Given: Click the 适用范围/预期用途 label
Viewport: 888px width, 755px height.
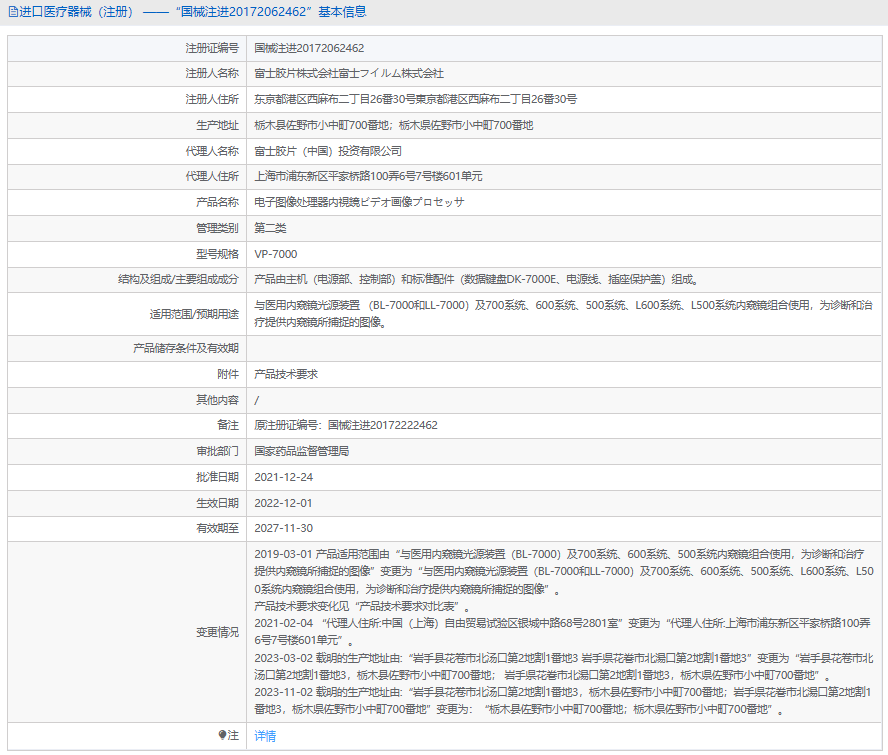Looking at the screenshot, I should [x=194, y=314].
